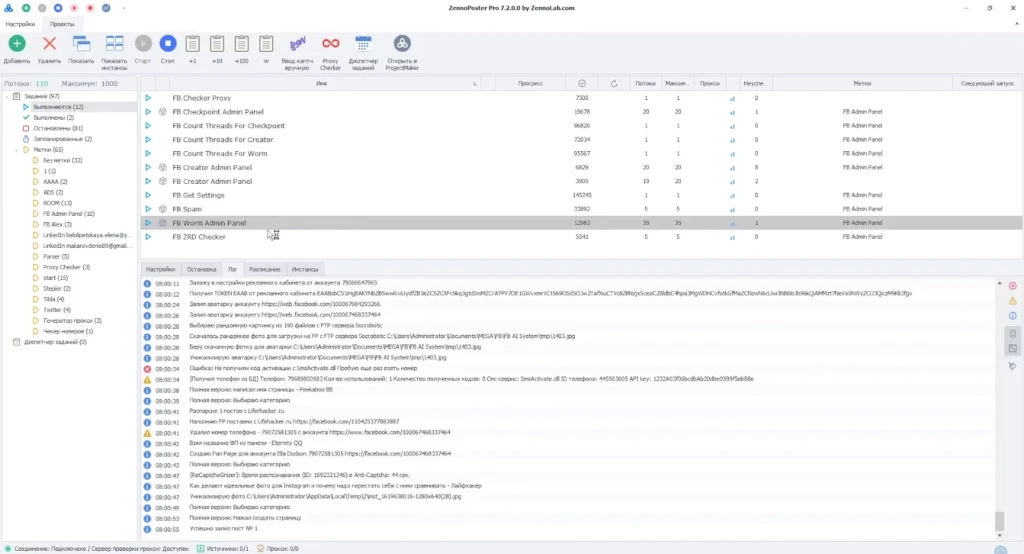The width and height of the screenshot is (1024, 554).
Task: Sort by the refresh-icon column header
Action: (x=614, y=84)
